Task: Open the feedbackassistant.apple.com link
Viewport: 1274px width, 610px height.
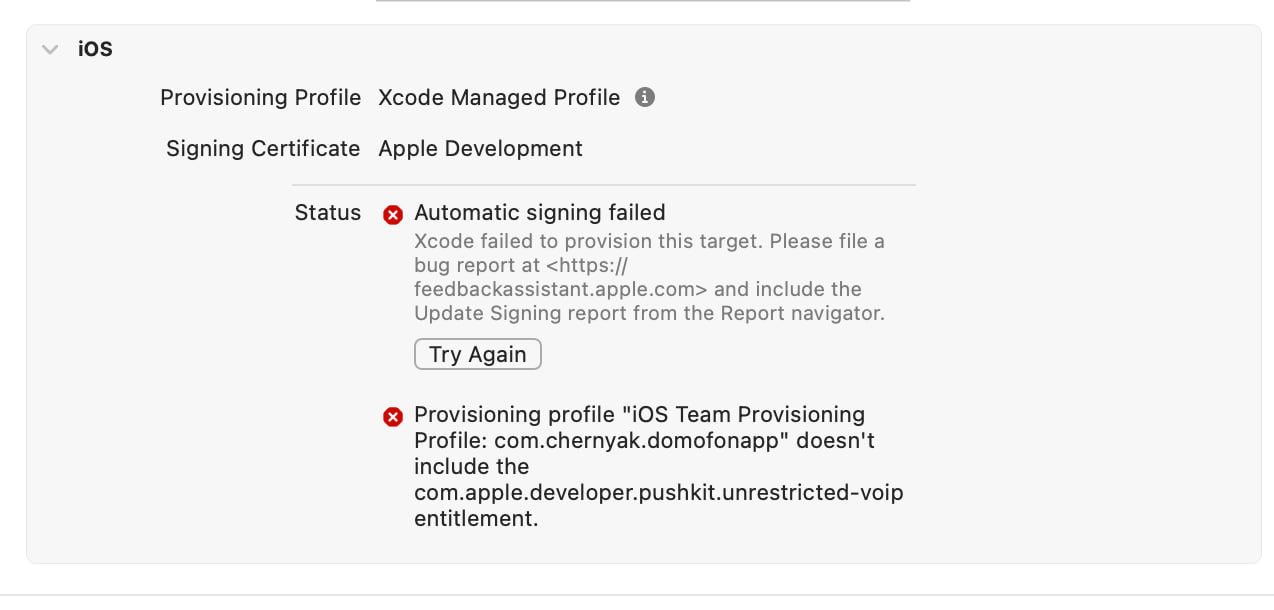Action: pos(561,289)
